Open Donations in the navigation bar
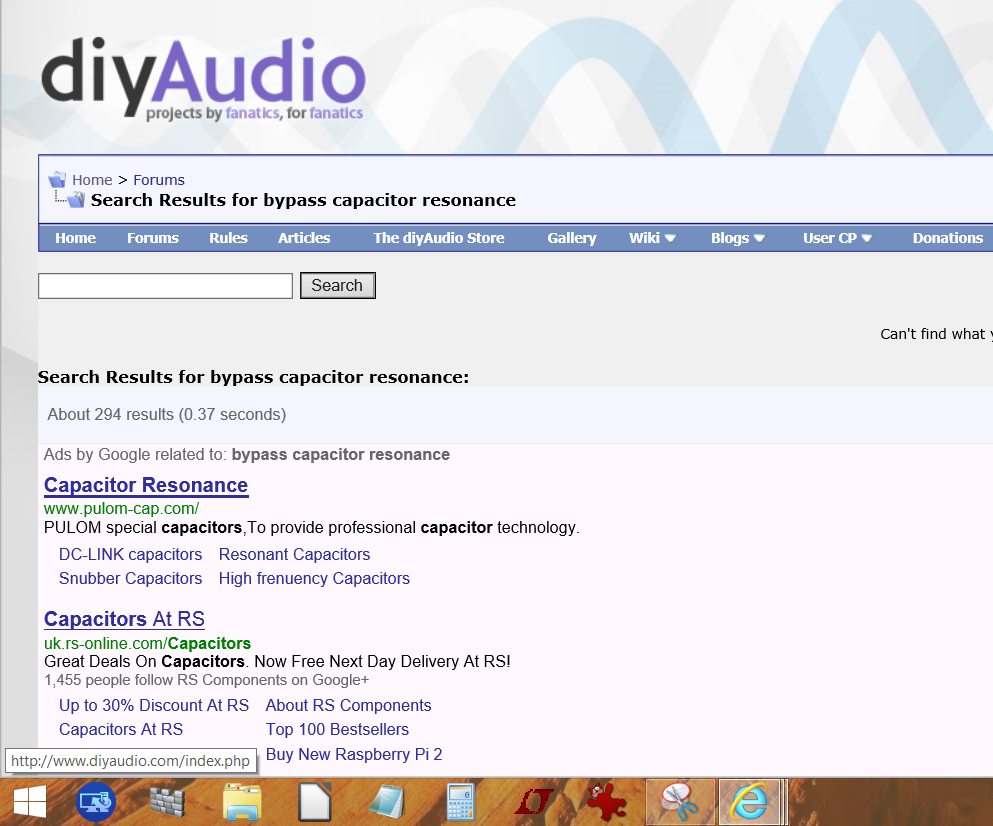The height and width of the screenshot is (826, 993). [947, 238]
